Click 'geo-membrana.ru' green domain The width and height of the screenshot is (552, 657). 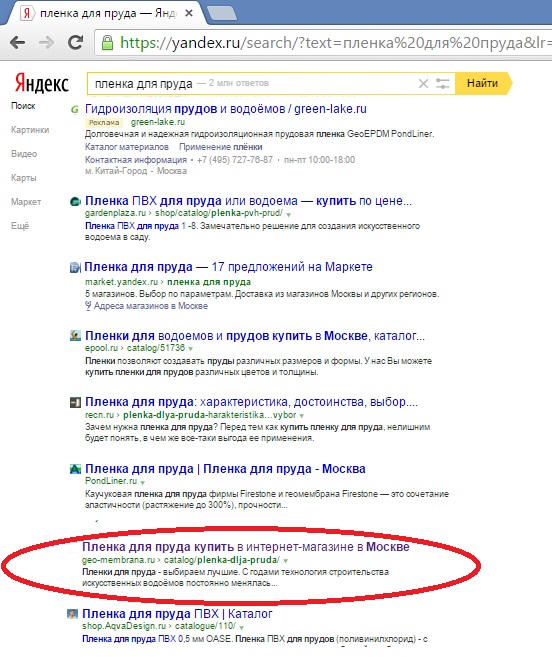(x=118, y=560)
